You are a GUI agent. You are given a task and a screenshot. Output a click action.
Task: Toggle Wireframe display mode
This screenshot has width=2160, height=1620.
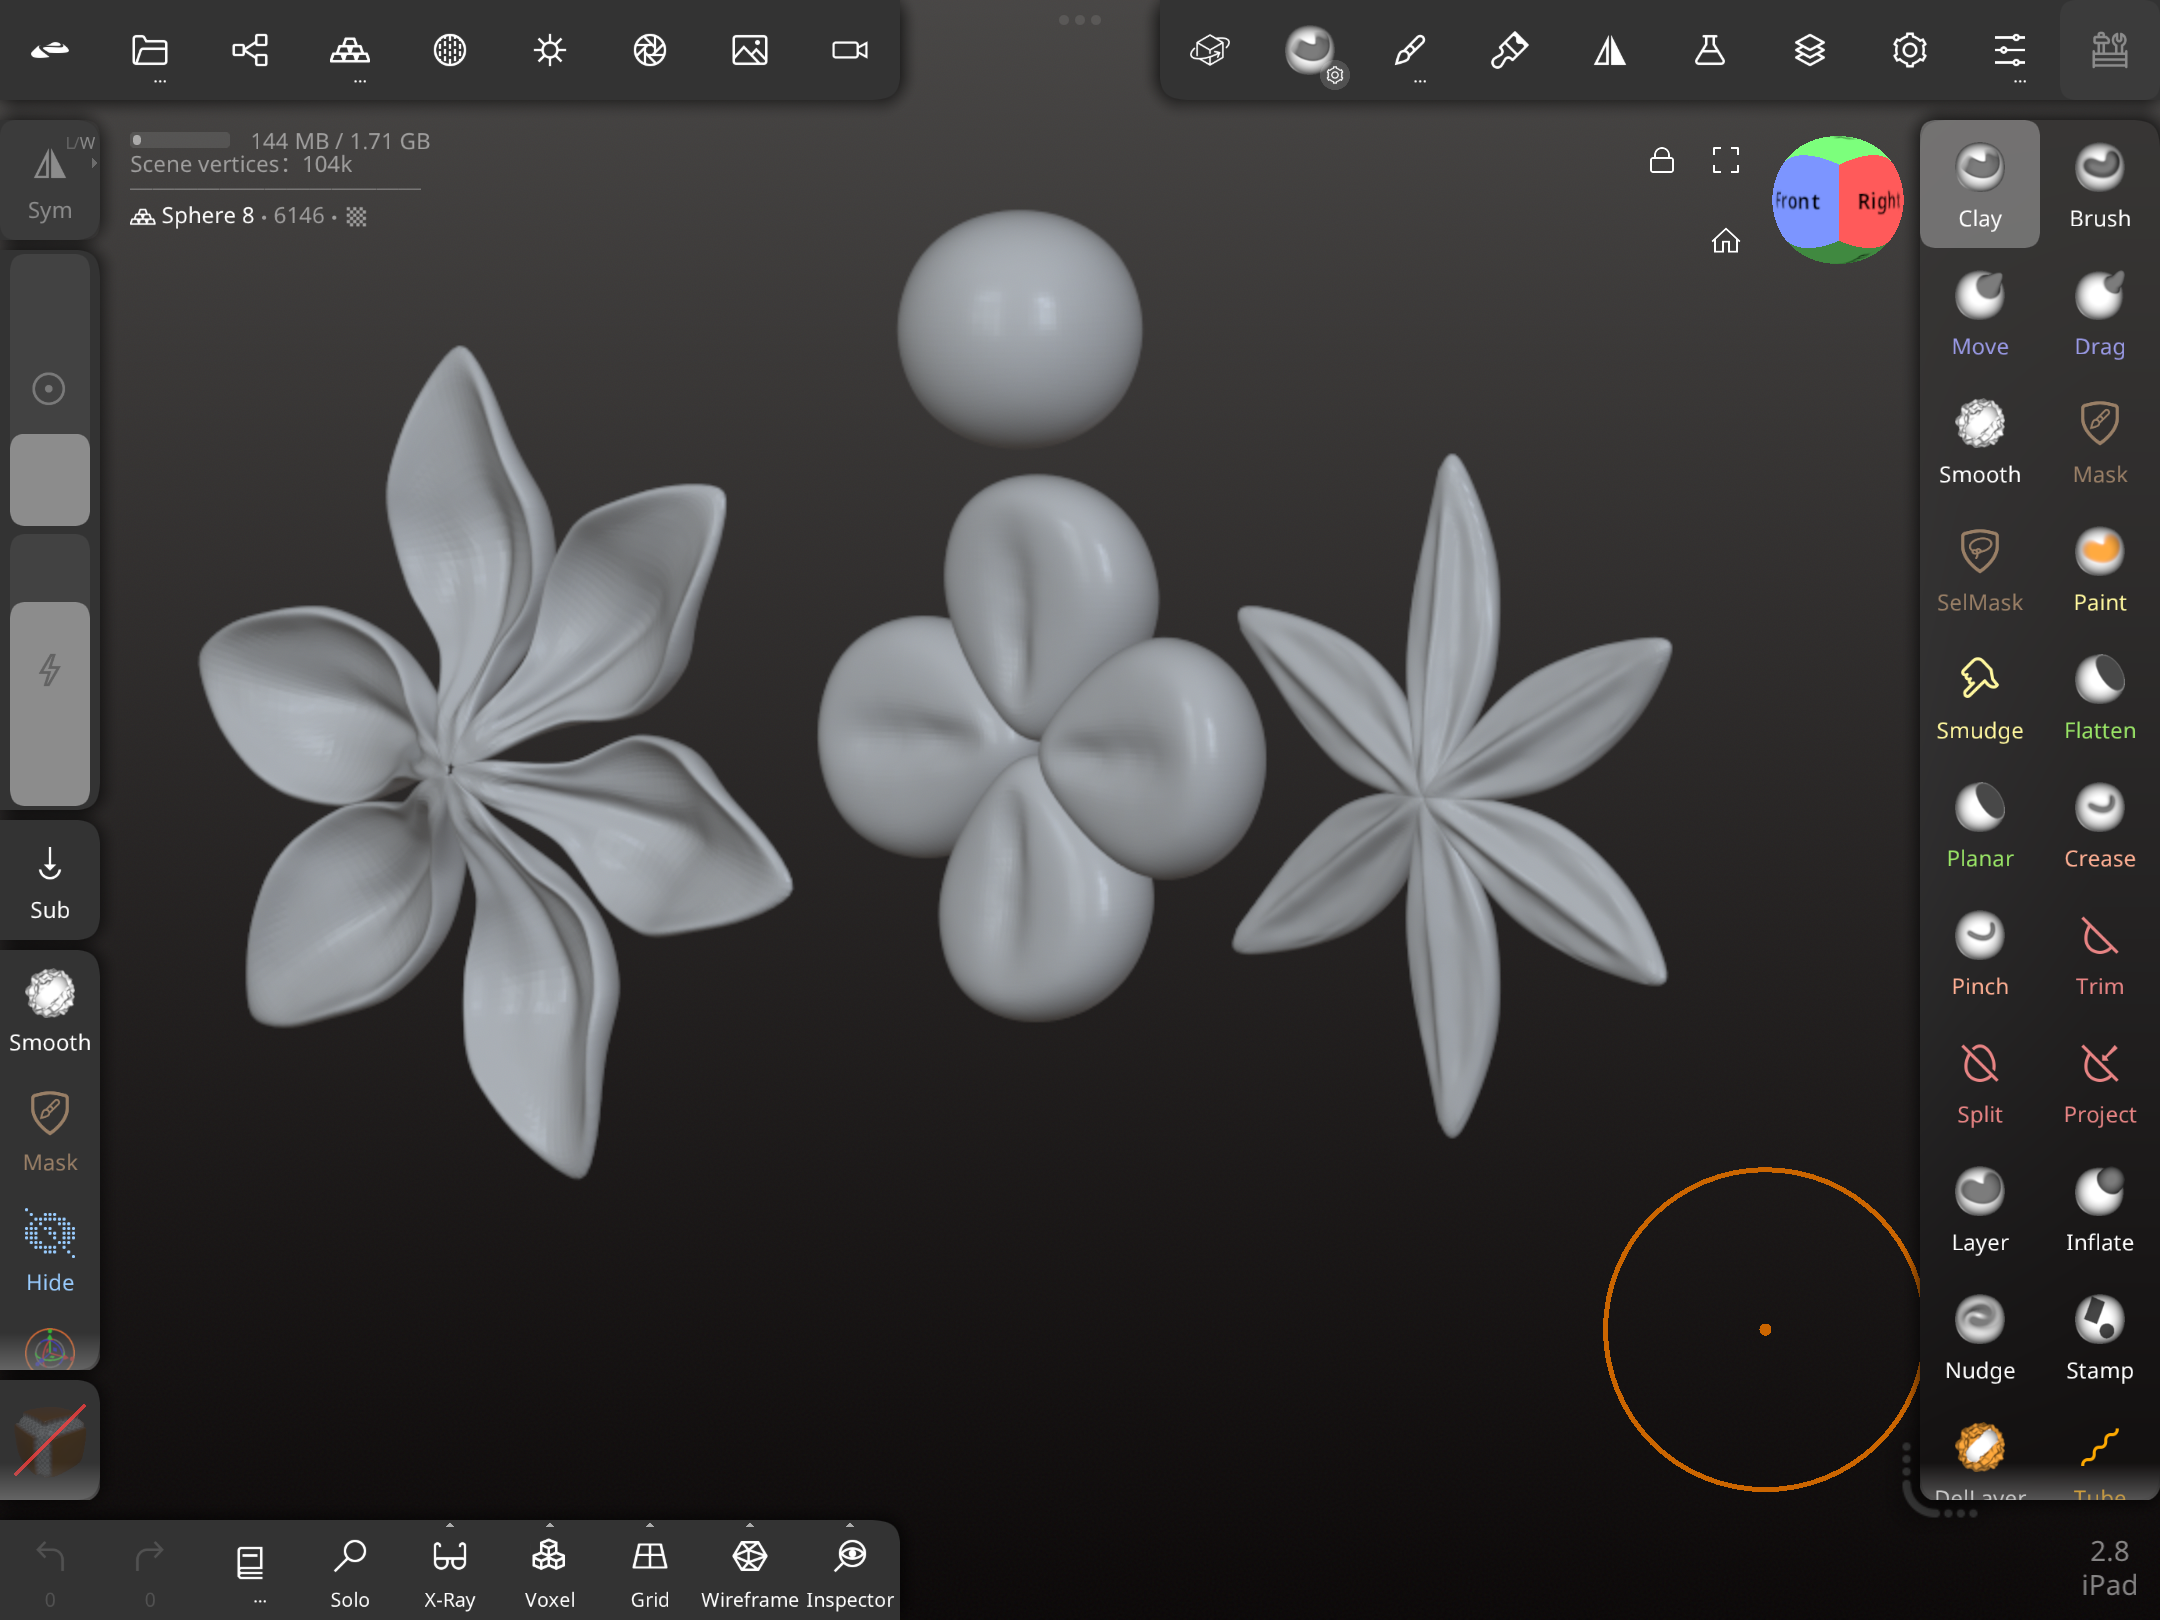point(749,1570)
